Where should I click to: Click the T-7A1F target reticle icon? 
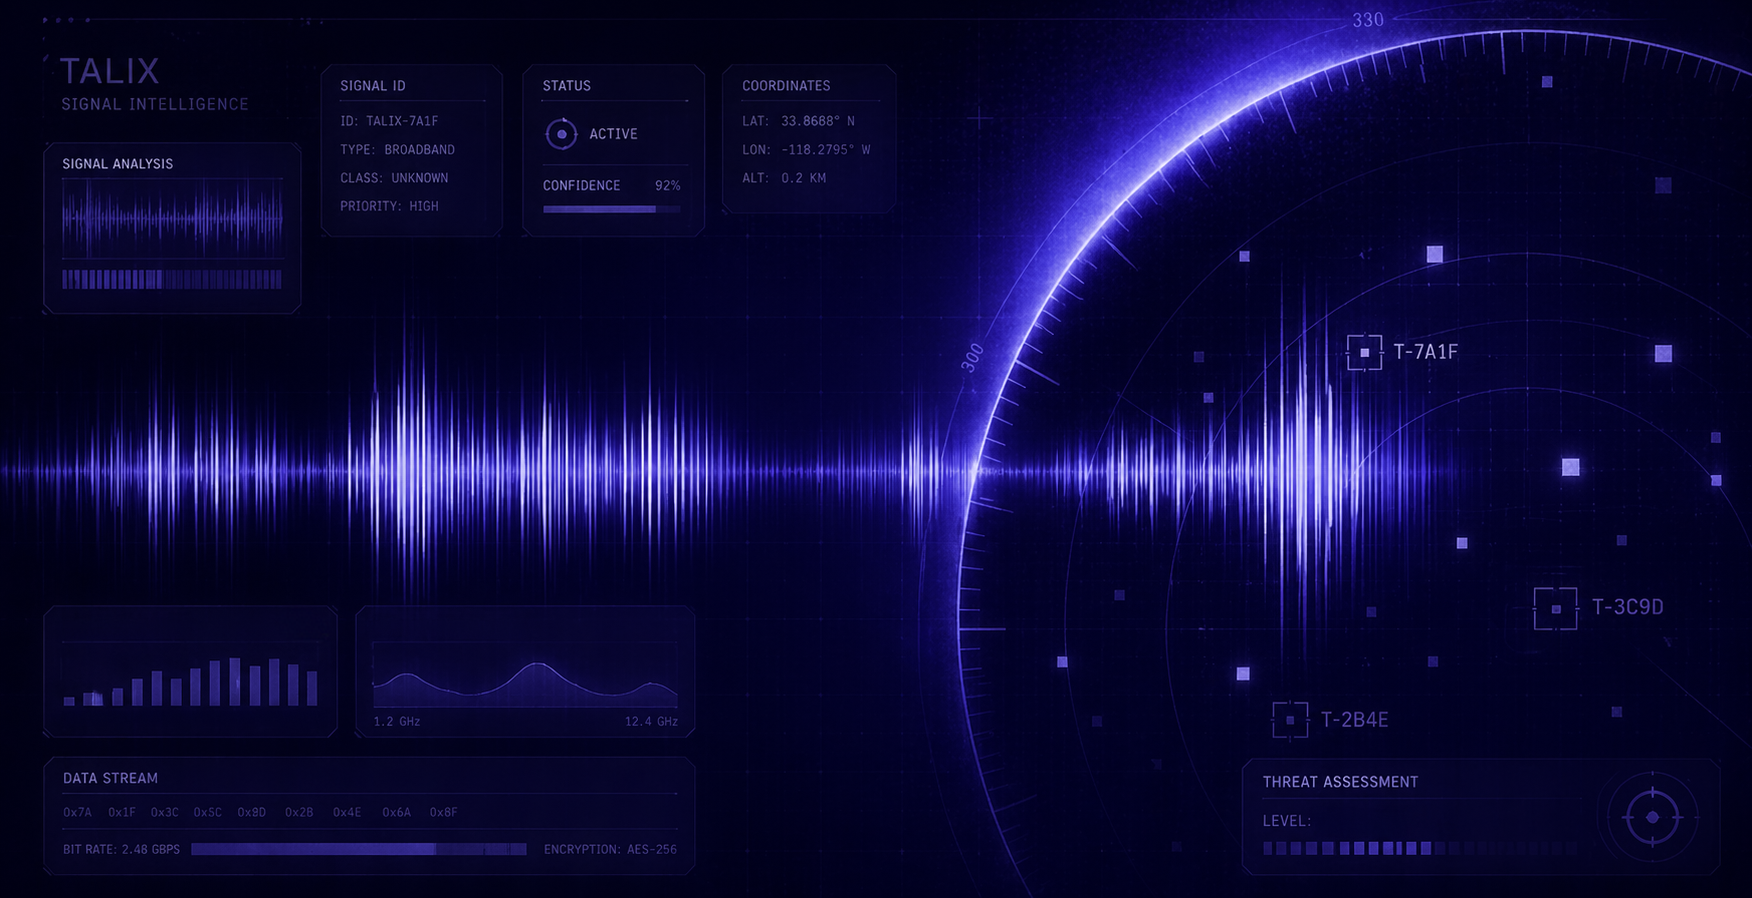pos(1364,352)
